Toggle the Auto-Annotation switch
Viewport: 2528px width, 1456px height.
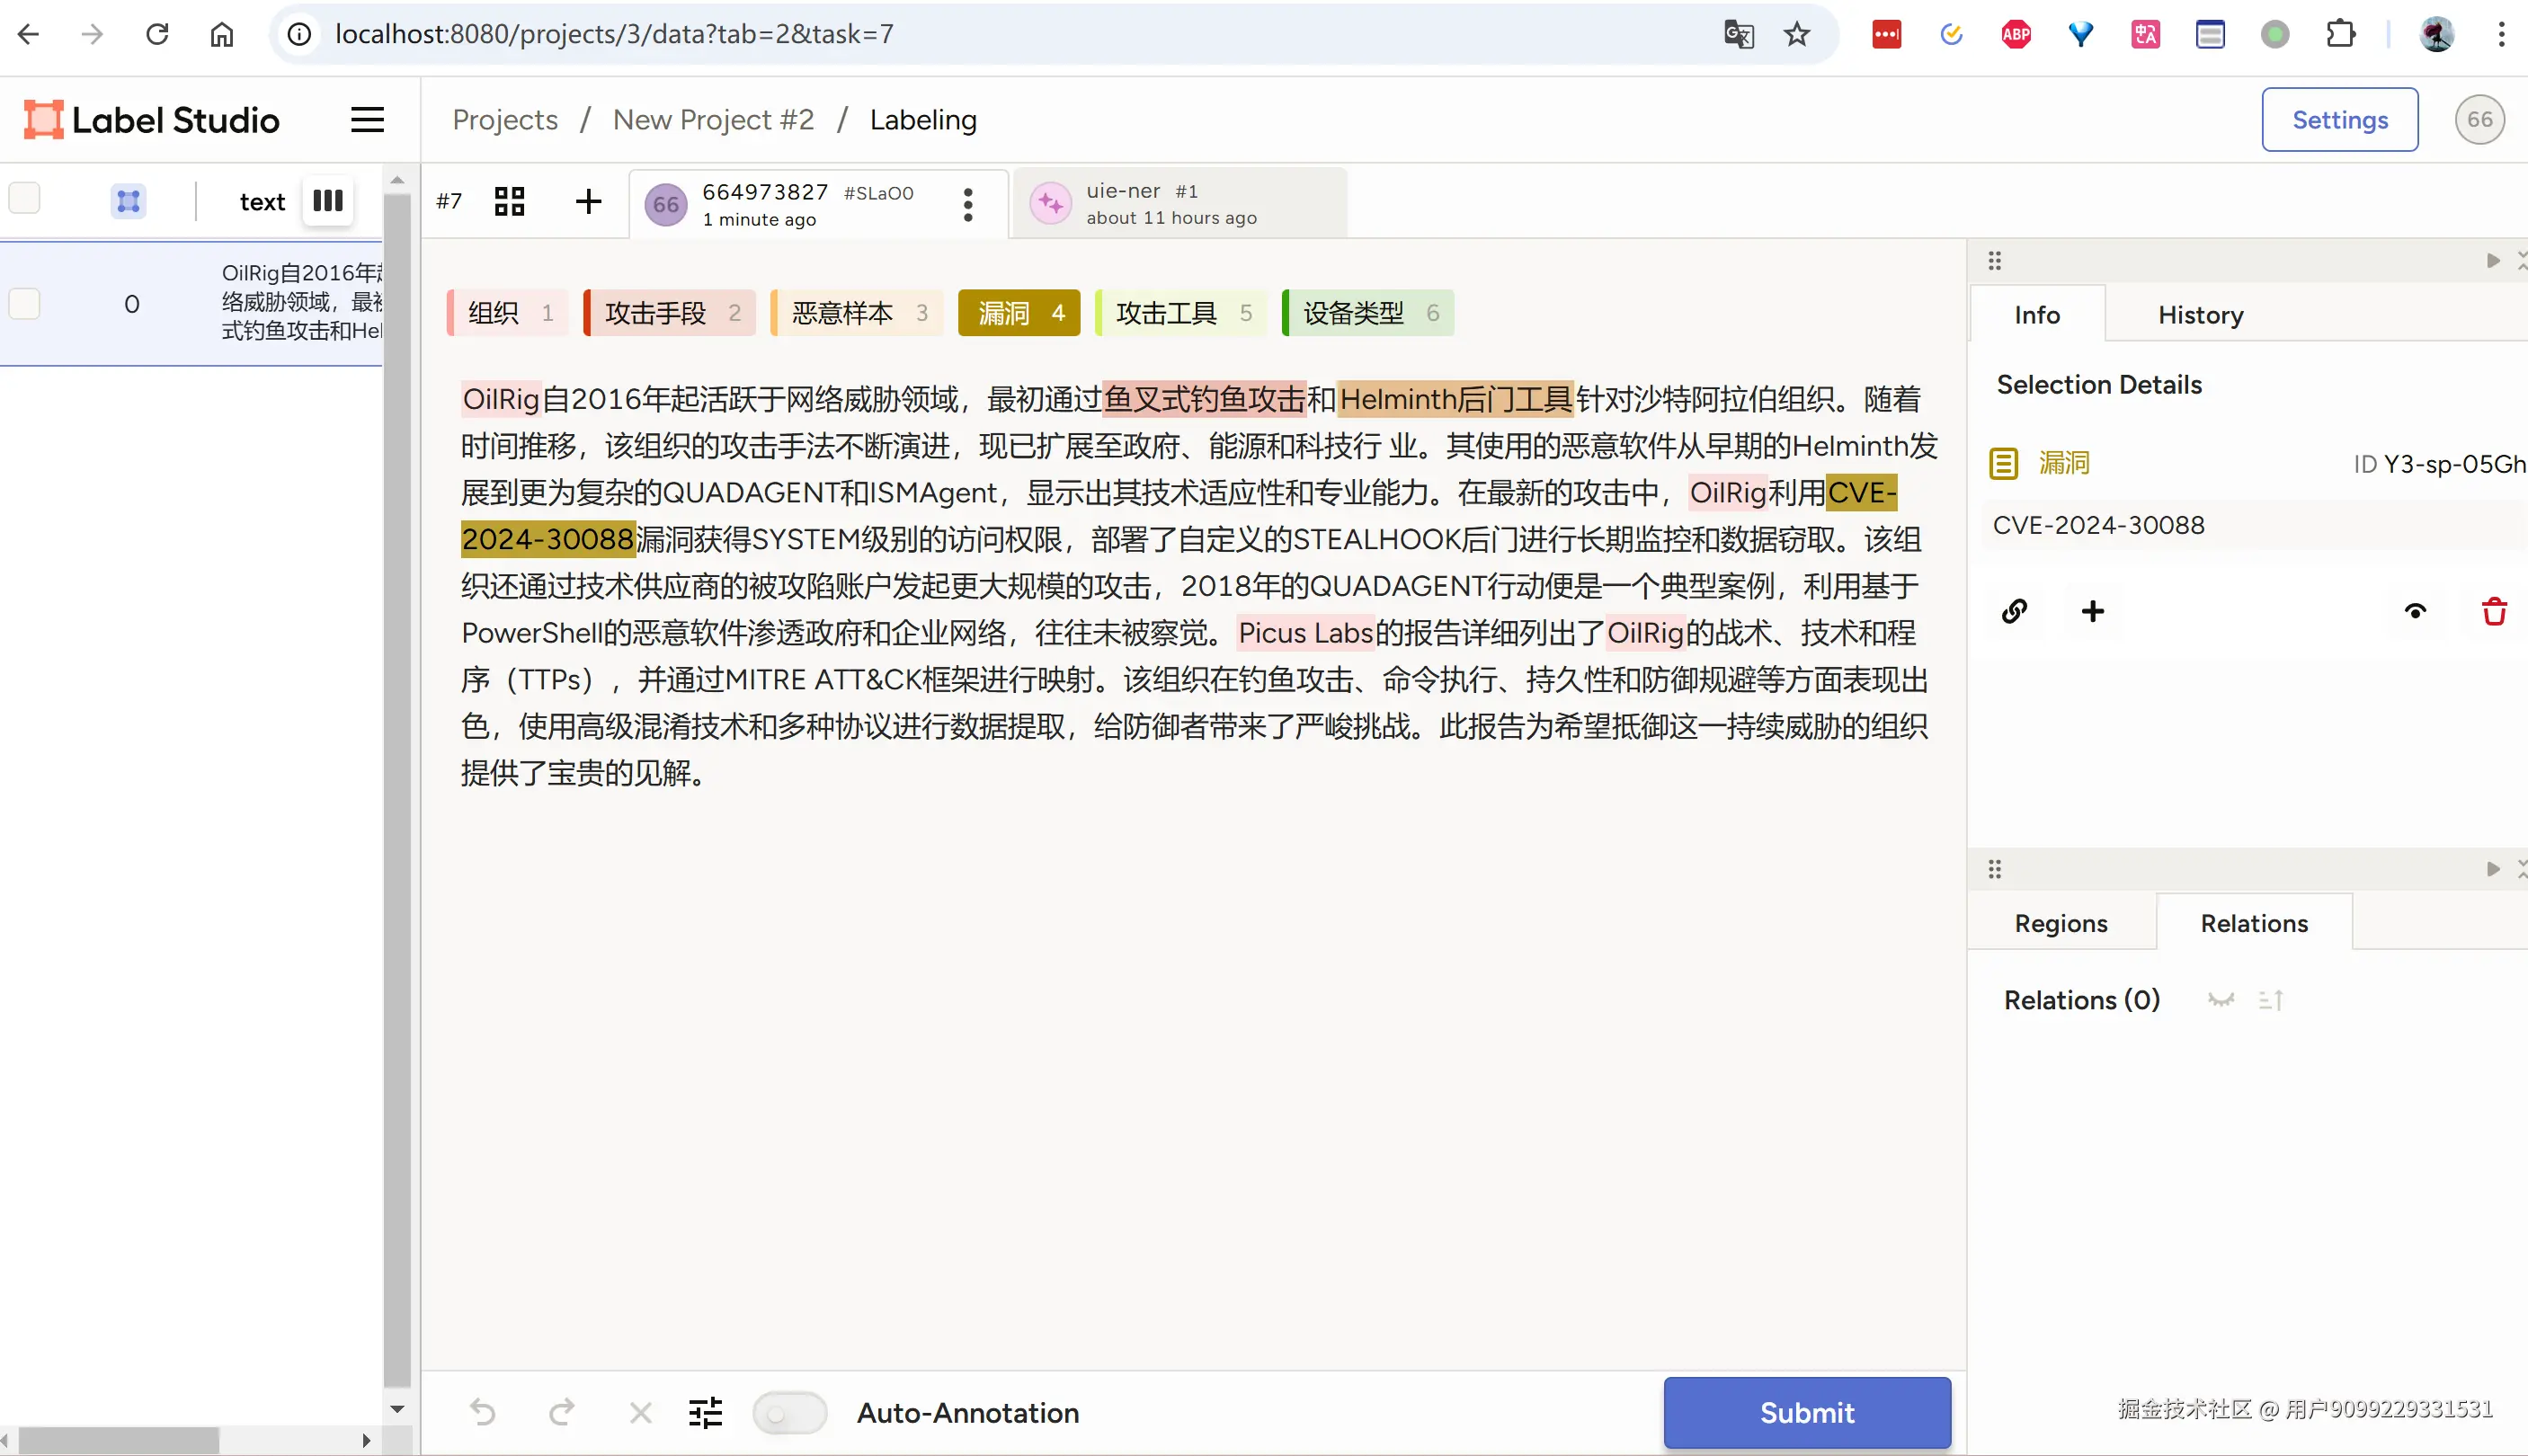789,1412
